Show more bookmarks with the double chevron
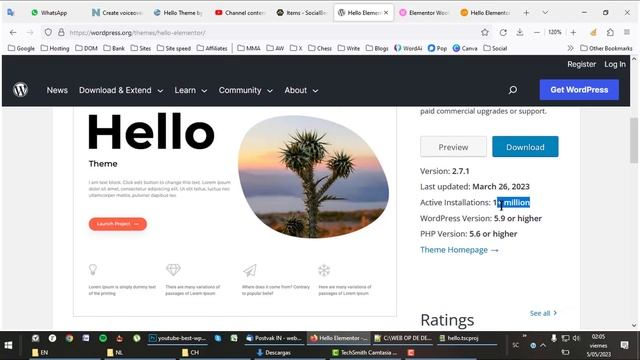 point(570,48)
